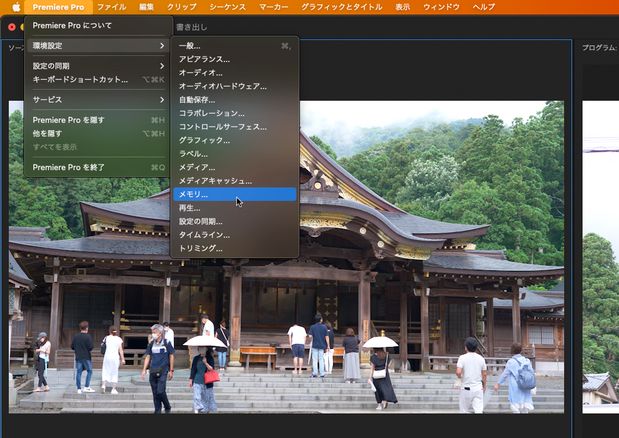This screenshot has width=619, height=438.
Task: Expand the サービス submenu
Action: click(x=96, y=100)
